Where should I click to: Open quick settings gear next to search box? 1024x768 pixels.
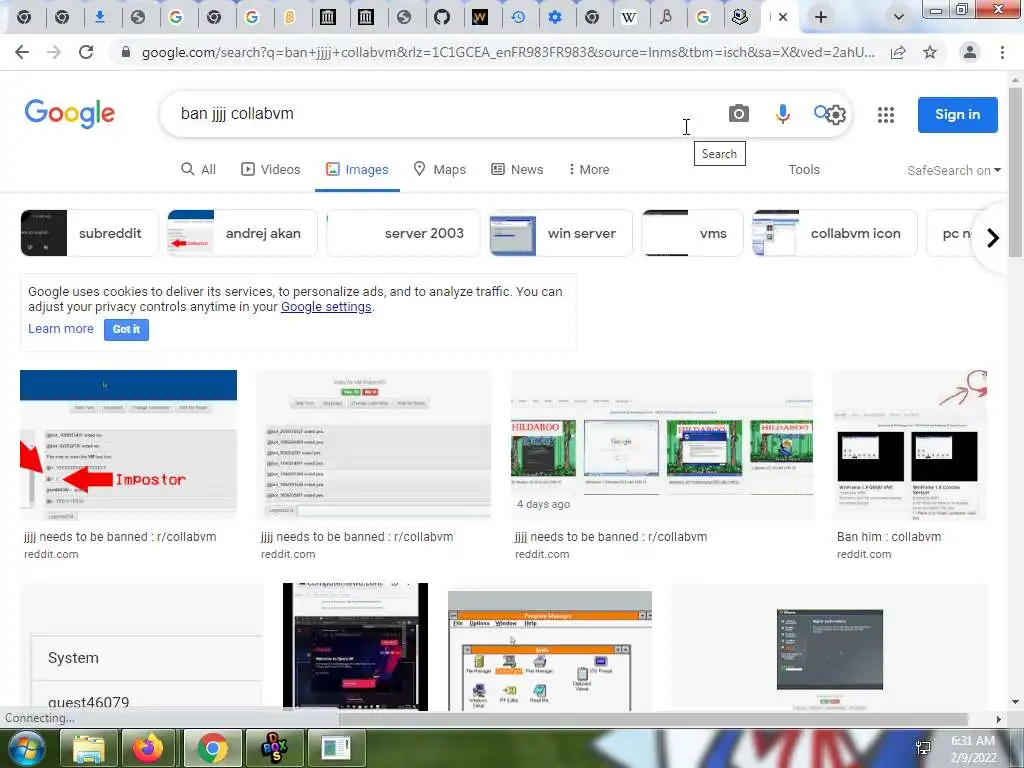pyautogui.click(x=837, y=115)
